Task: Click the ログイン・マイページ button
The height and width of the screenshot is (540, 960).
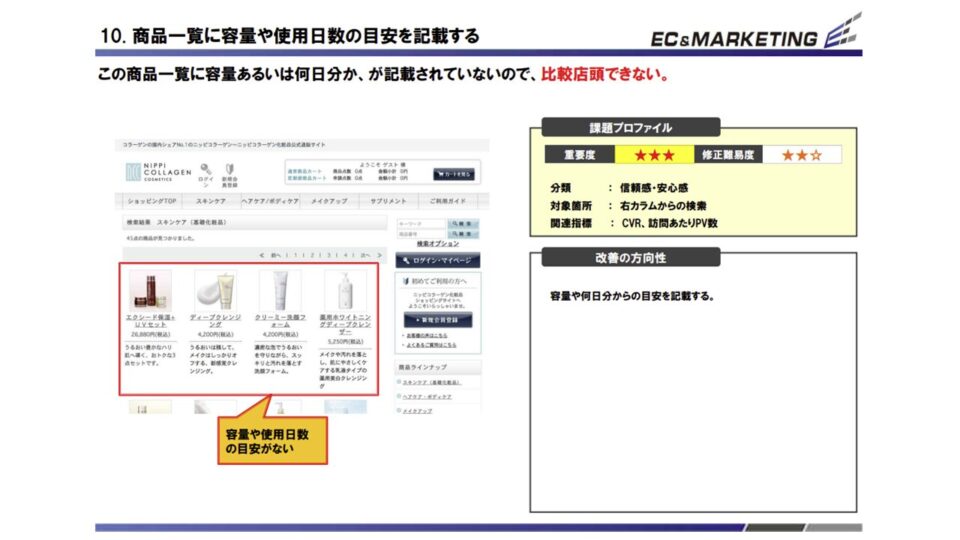Action: click(x=438, y=260)
